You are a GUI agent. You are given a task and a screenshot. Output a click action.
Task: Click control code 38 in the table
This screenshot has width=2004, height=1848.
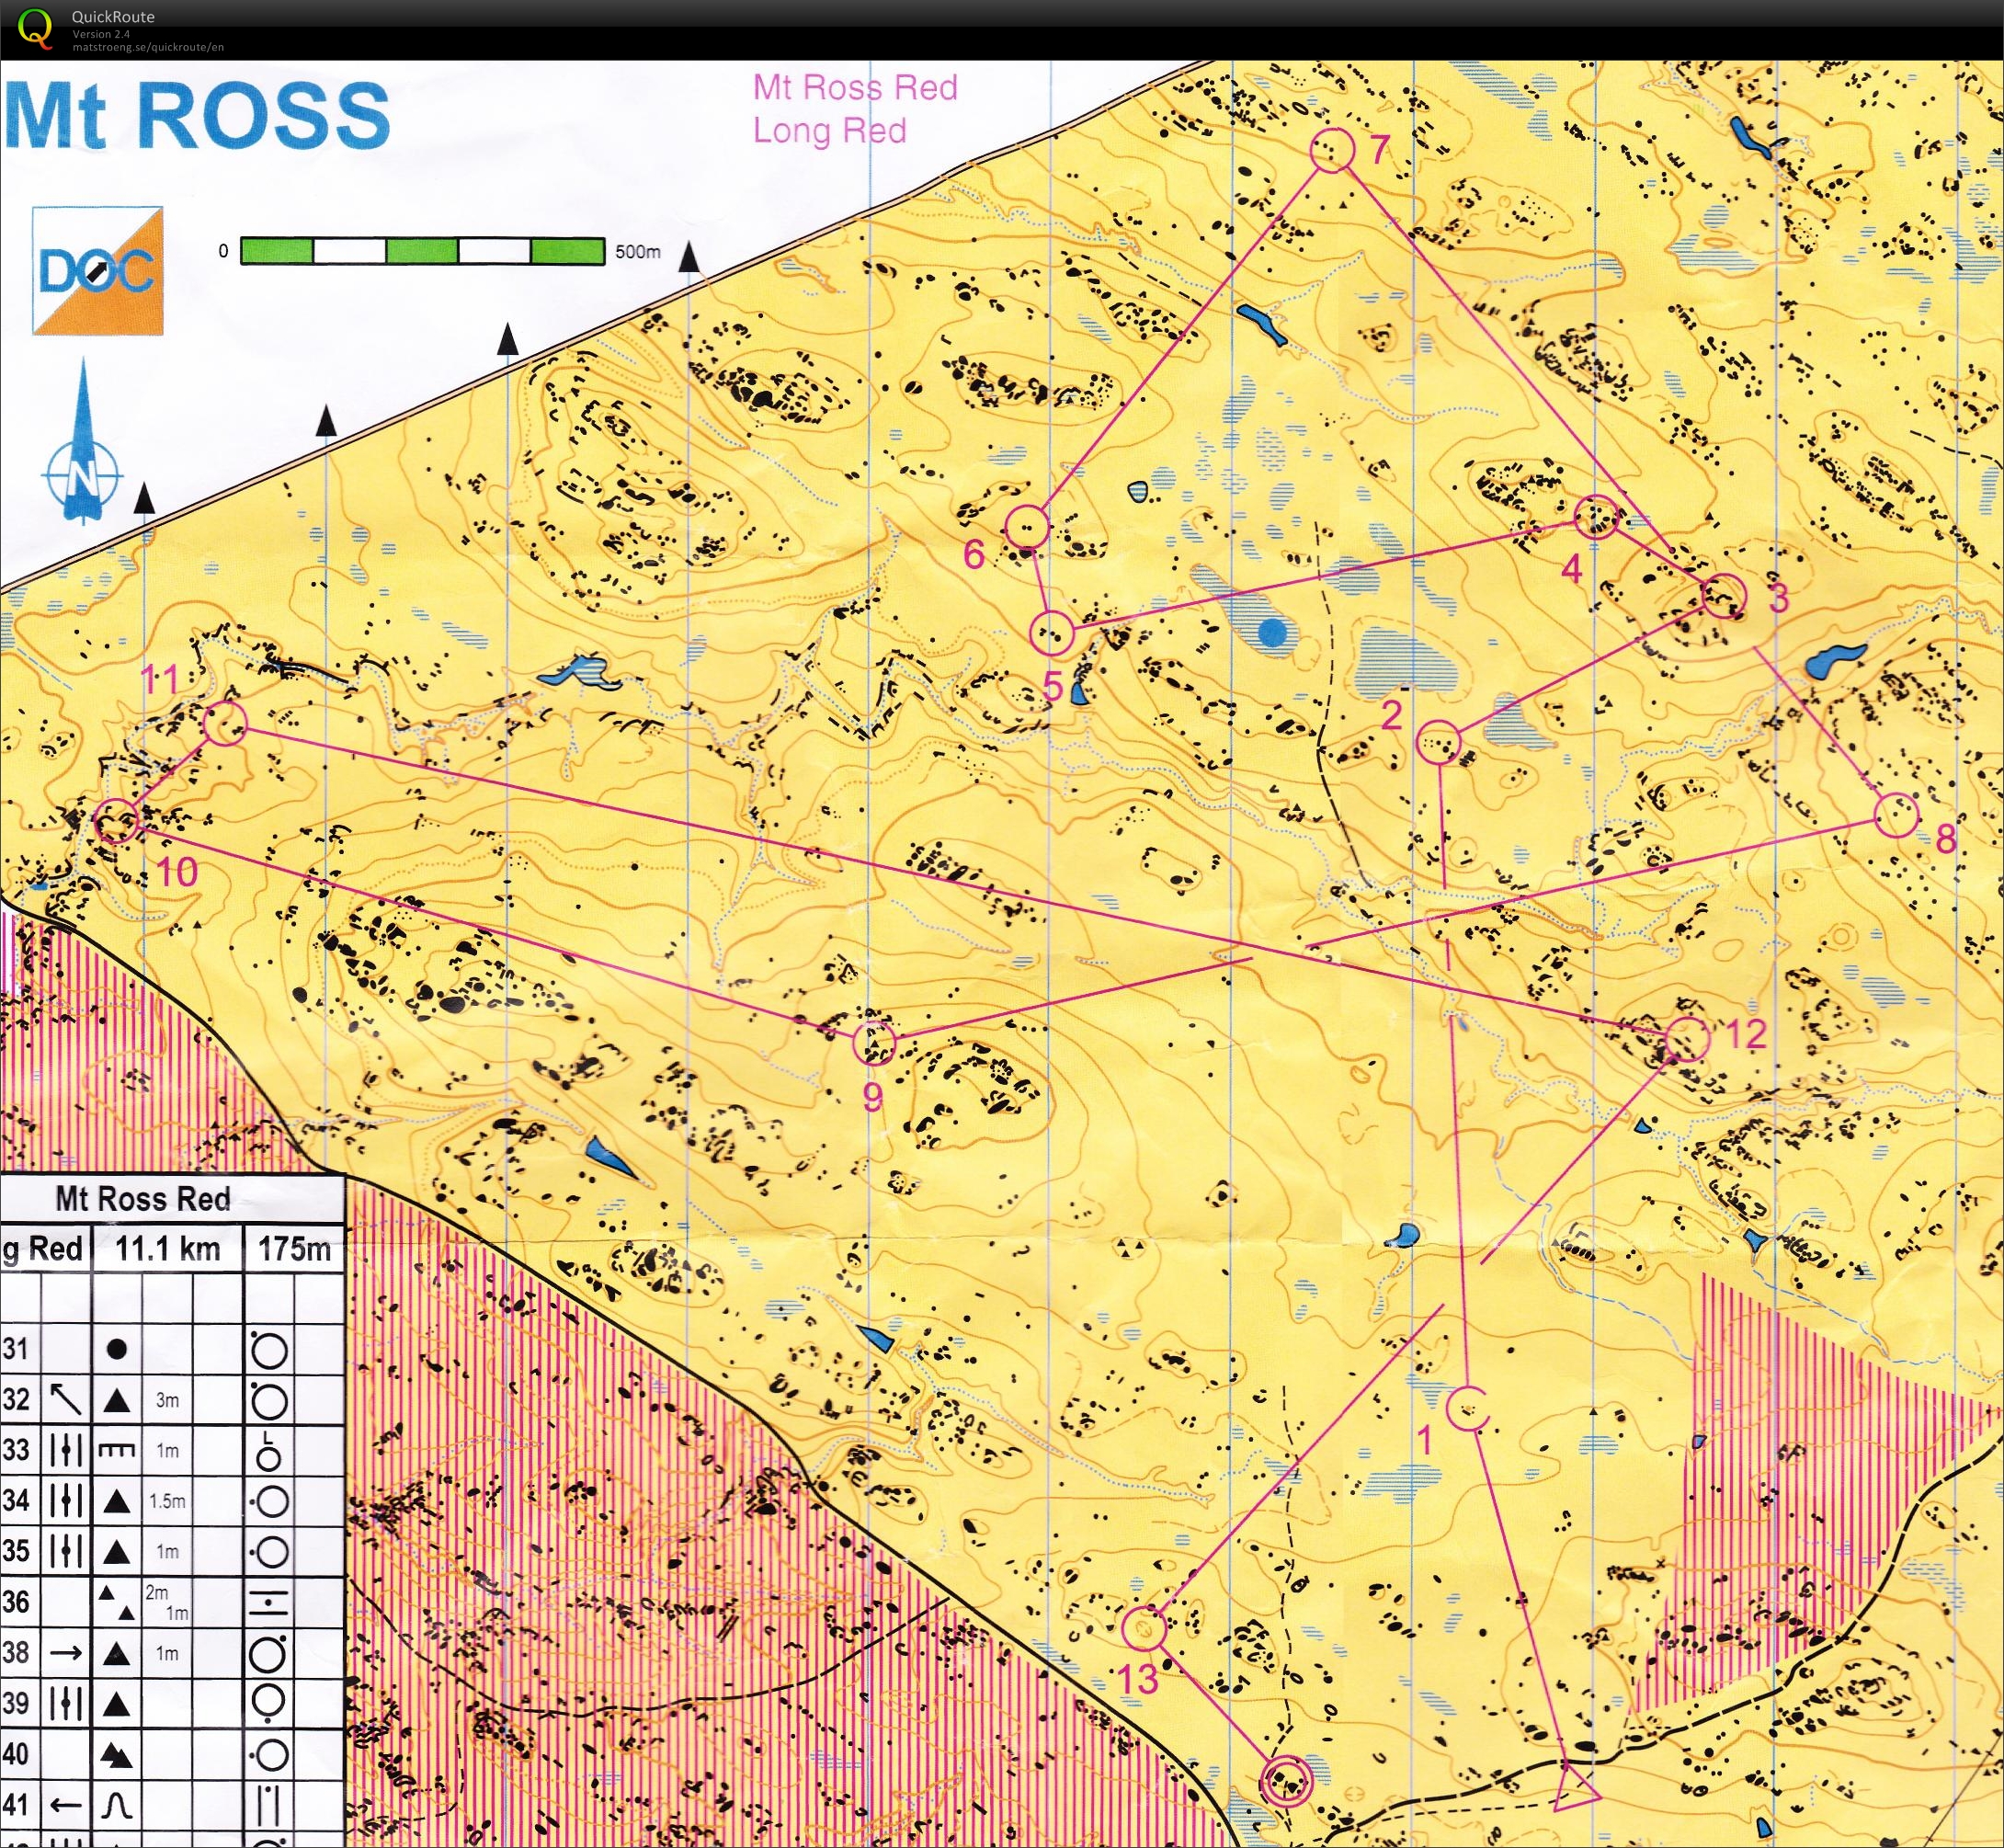click(x=15, y=1653)
